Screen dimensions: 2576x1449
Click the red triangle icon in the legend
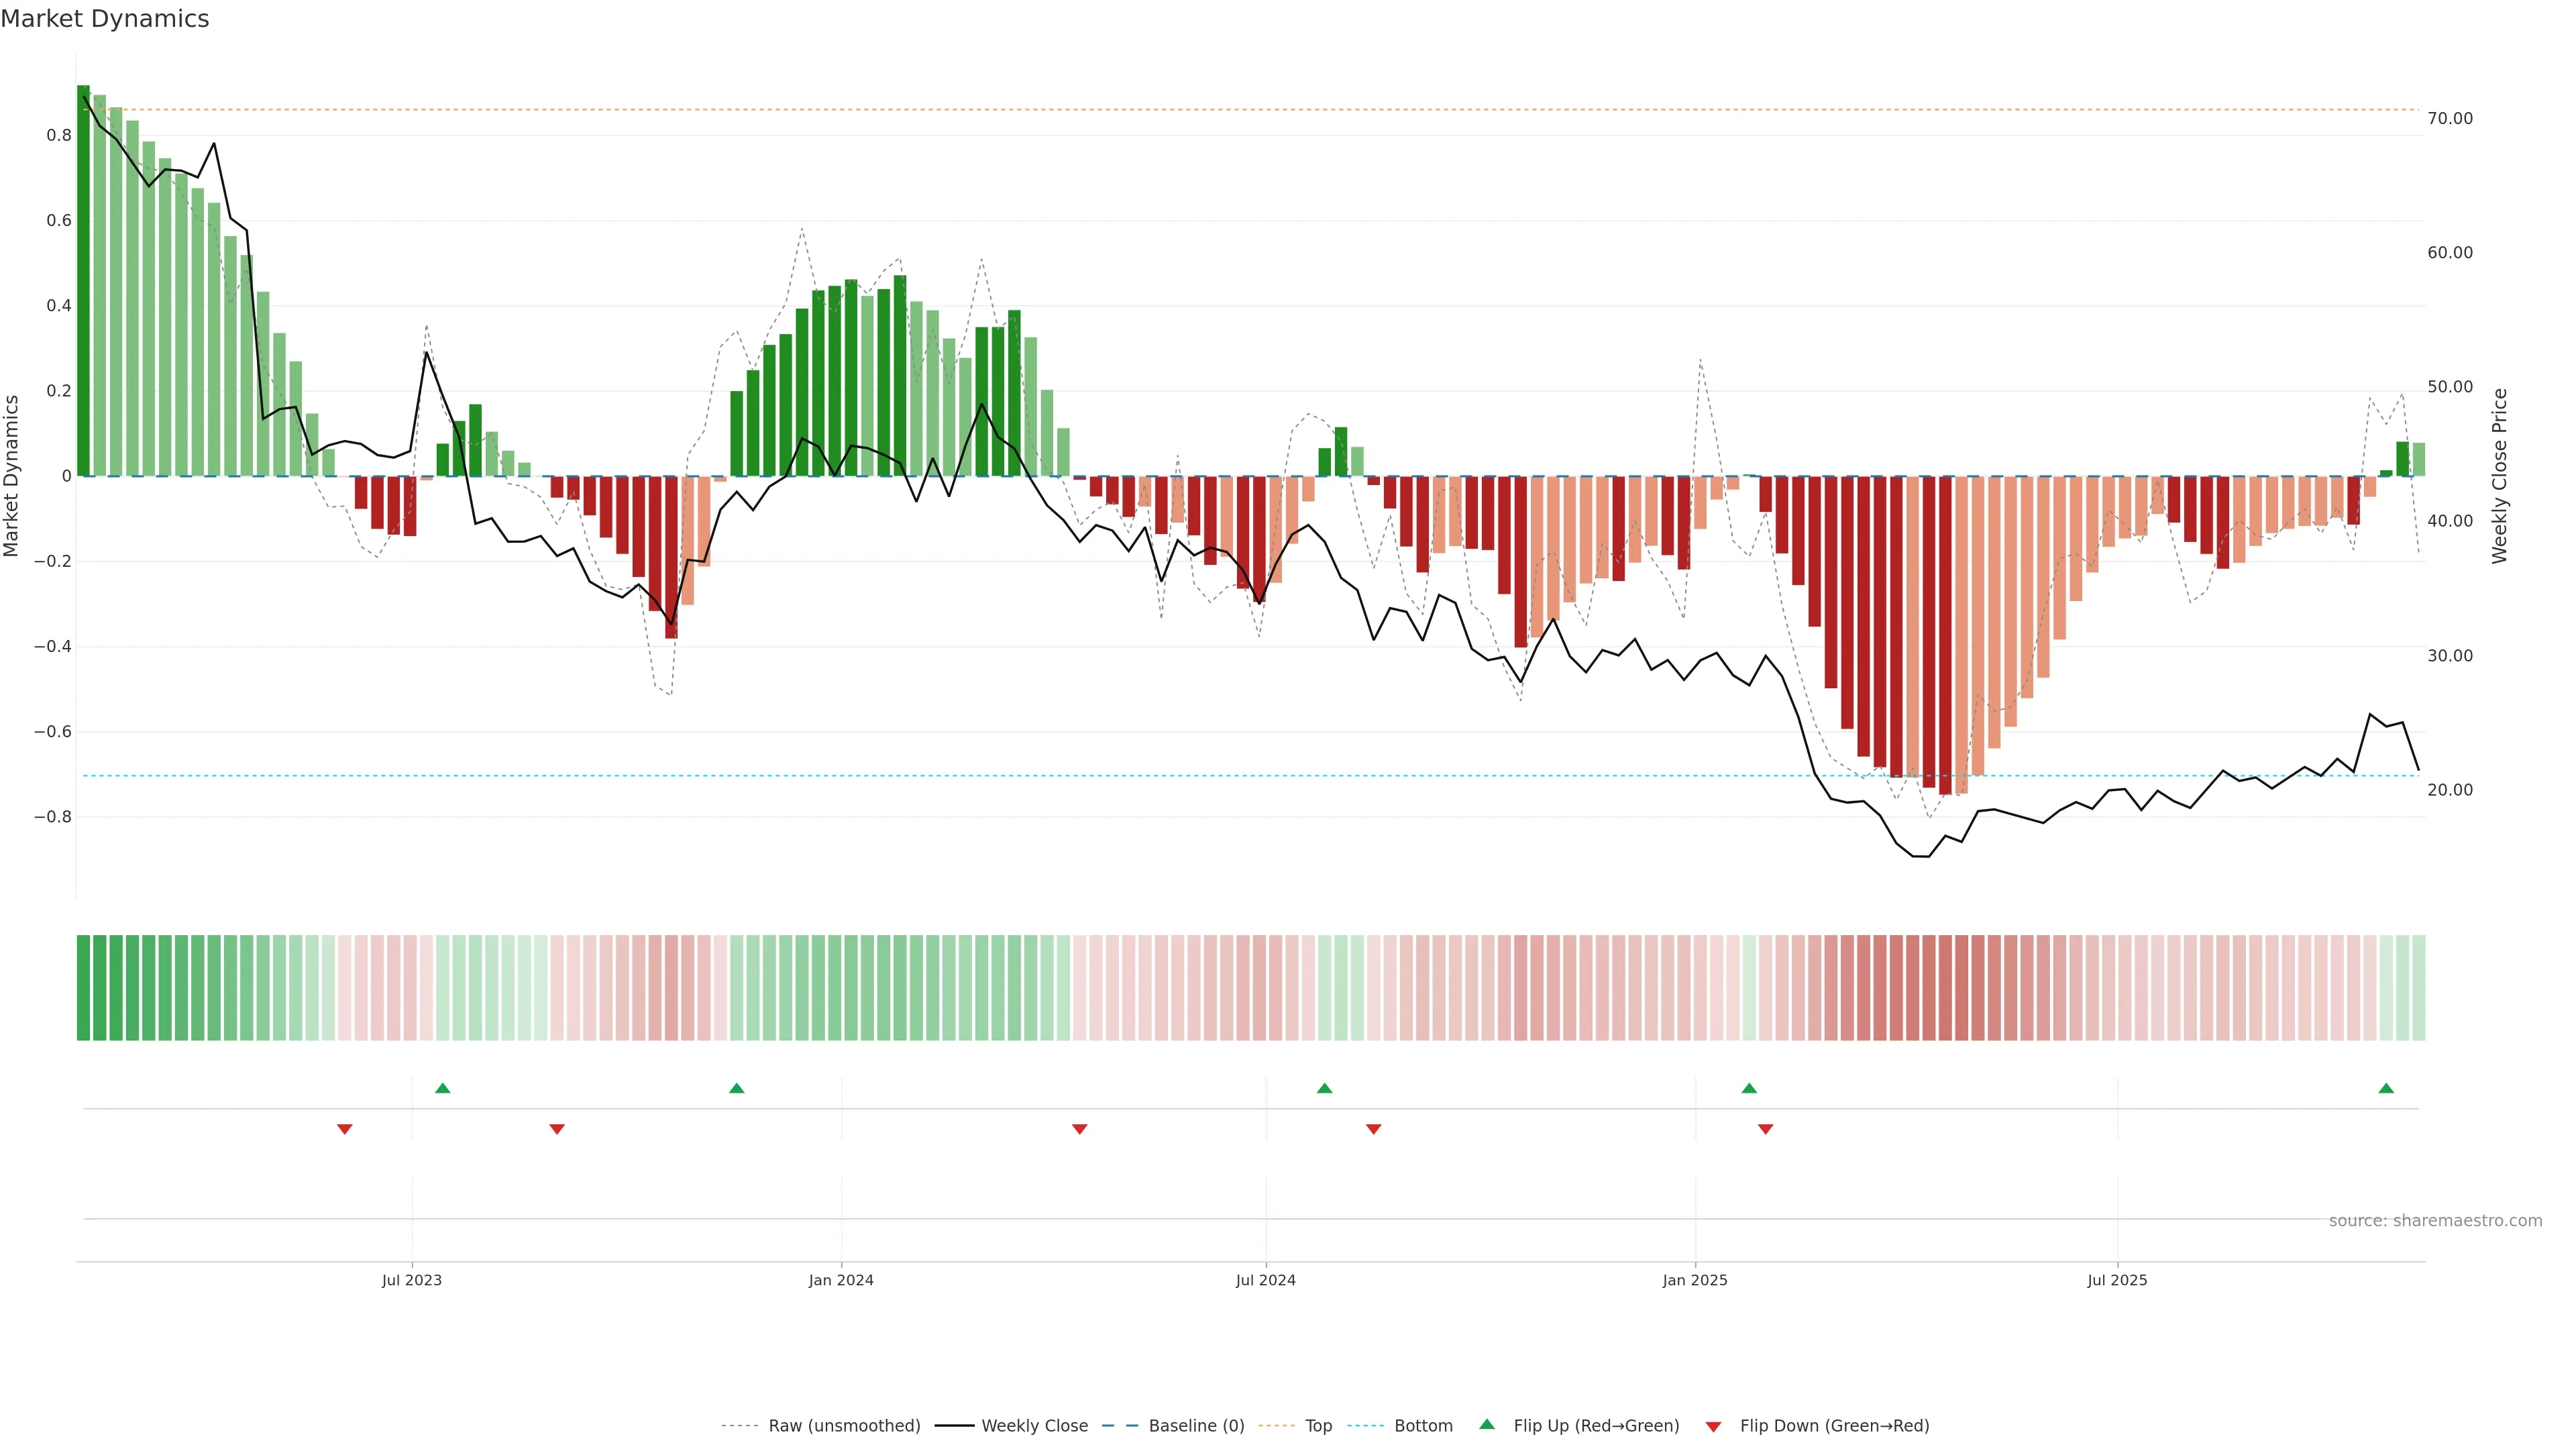coord(1713,1427)
